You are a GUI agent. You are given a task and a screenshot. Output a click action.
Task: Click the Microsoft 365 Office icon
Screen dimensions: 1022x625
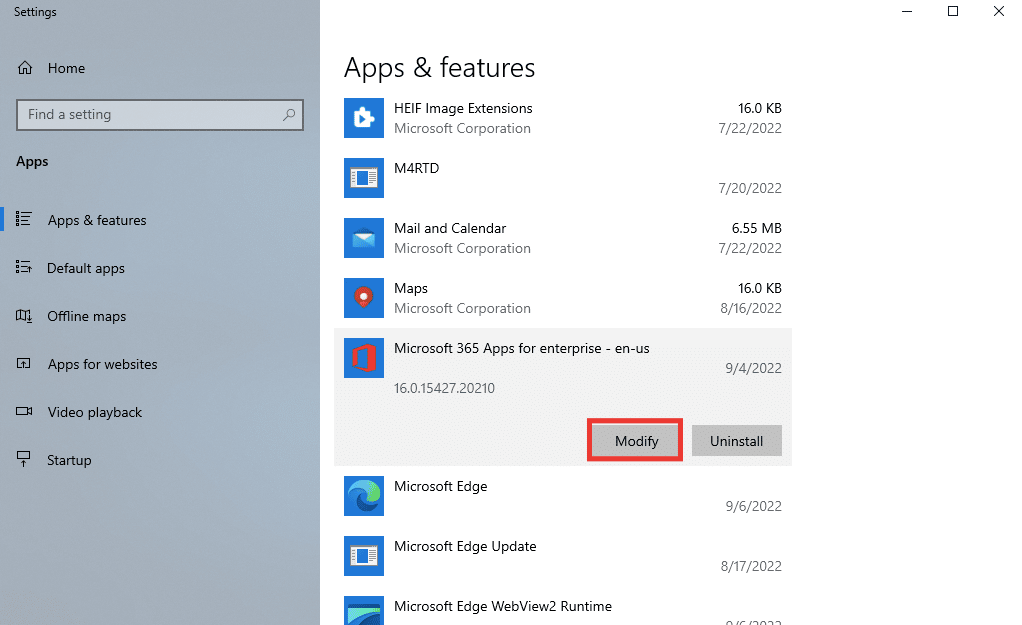[363, 358]
